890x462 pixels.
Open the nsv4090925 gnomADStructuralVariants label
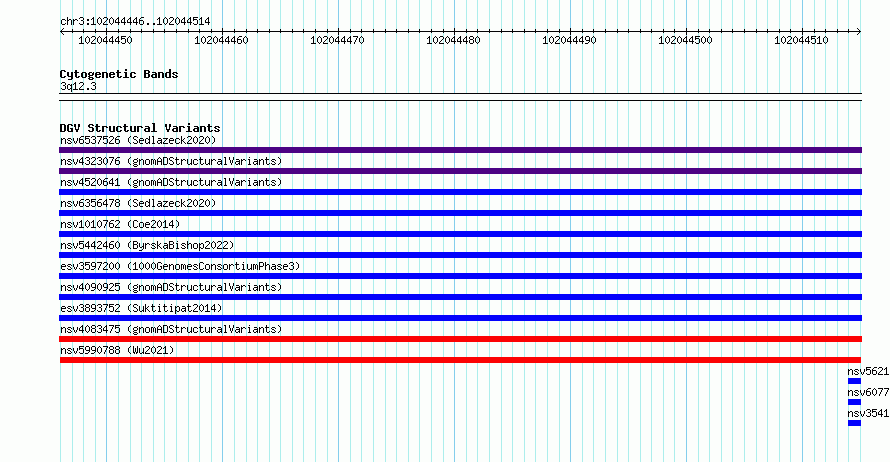coord(171,287)
